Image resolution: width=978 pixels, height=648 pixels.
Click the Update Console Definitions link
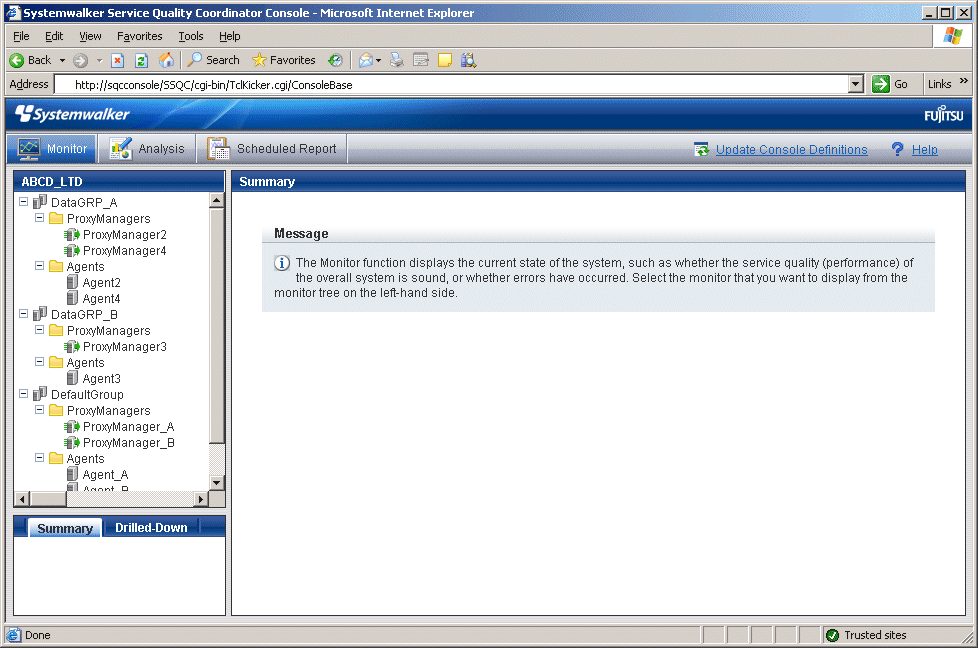click(792, 150)
